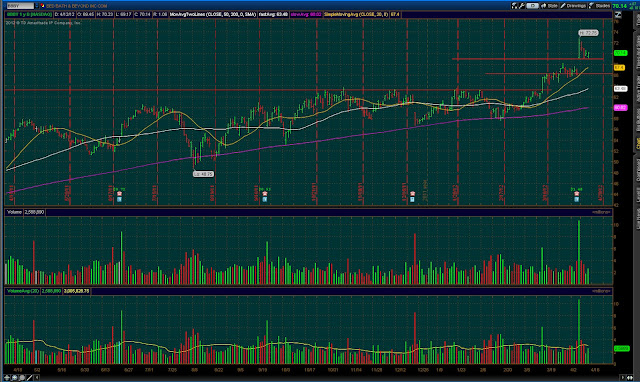The image size is (640, 382).
Task: Click the first earnings phone icon near 6/27
Action: pos(119,194)
